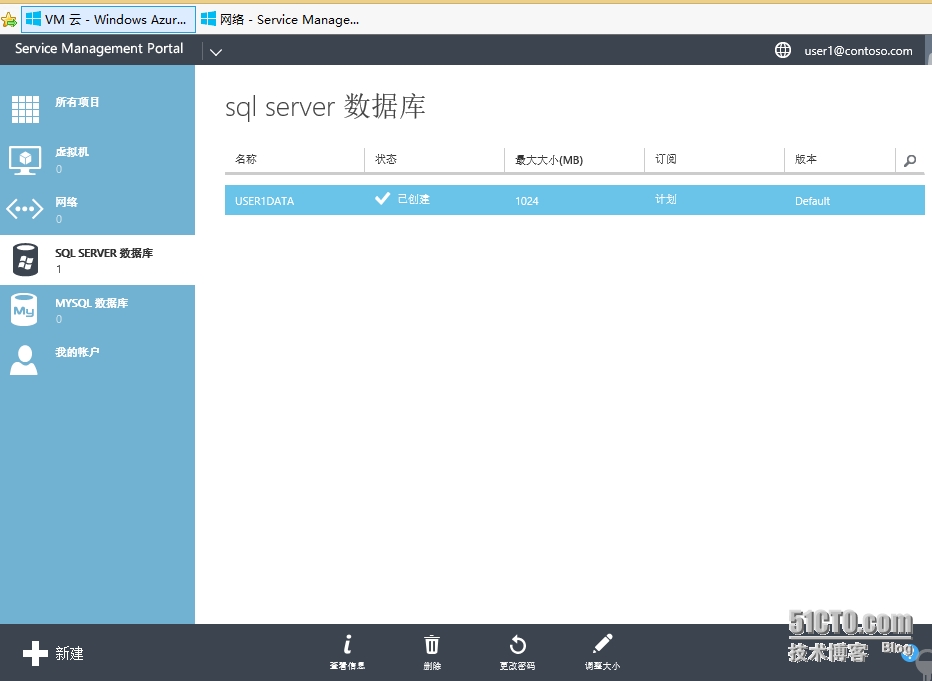Click Service Management Portal title

point(99,49)
